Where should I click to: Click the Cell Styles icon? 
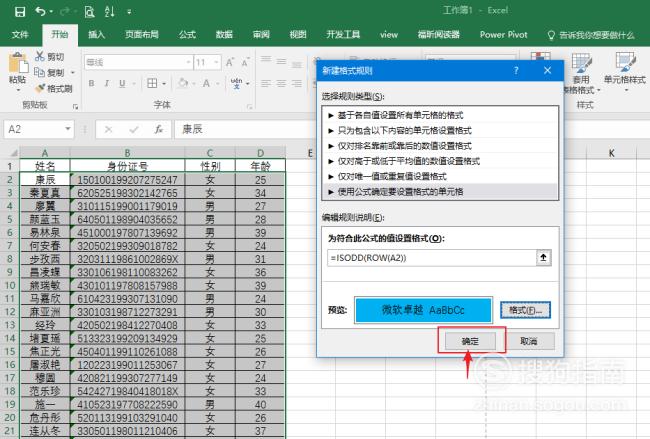(625, 63)
